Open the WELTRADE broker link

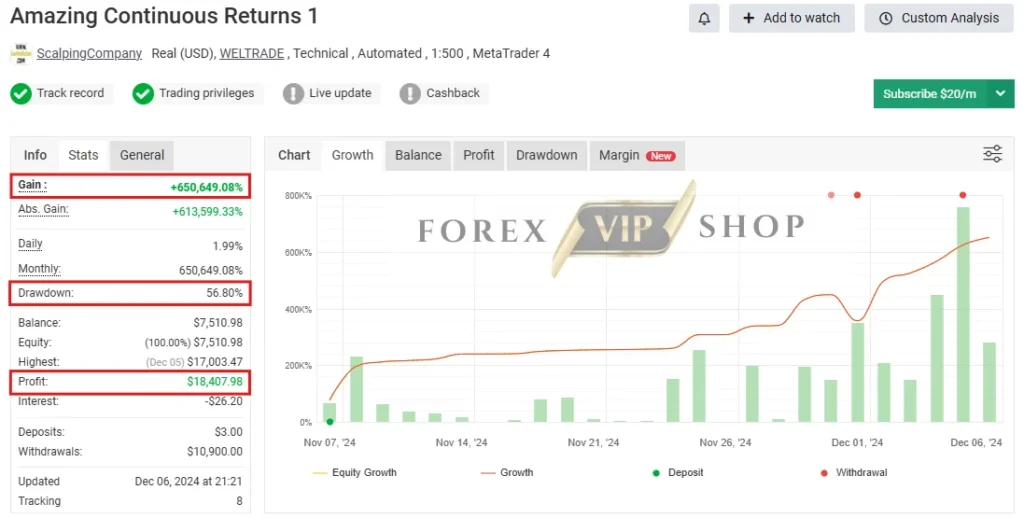tap(251, 54)
